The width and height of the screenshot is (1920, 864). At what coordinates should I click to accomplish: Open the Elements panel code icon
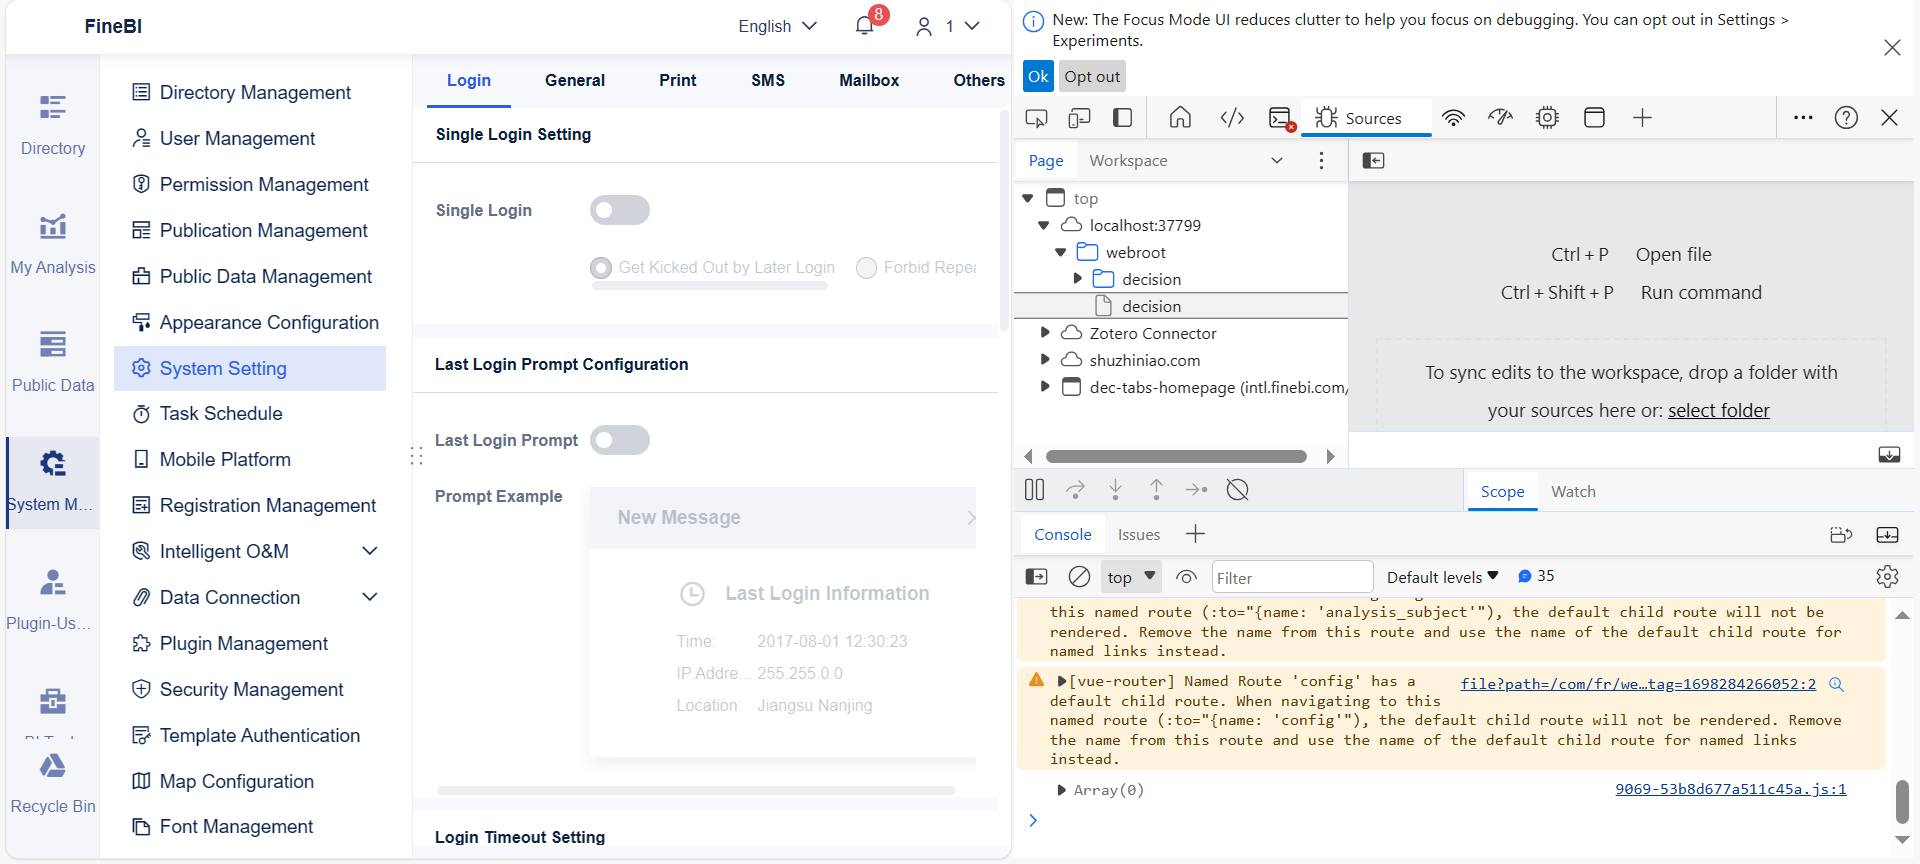tap(1232, 118)
